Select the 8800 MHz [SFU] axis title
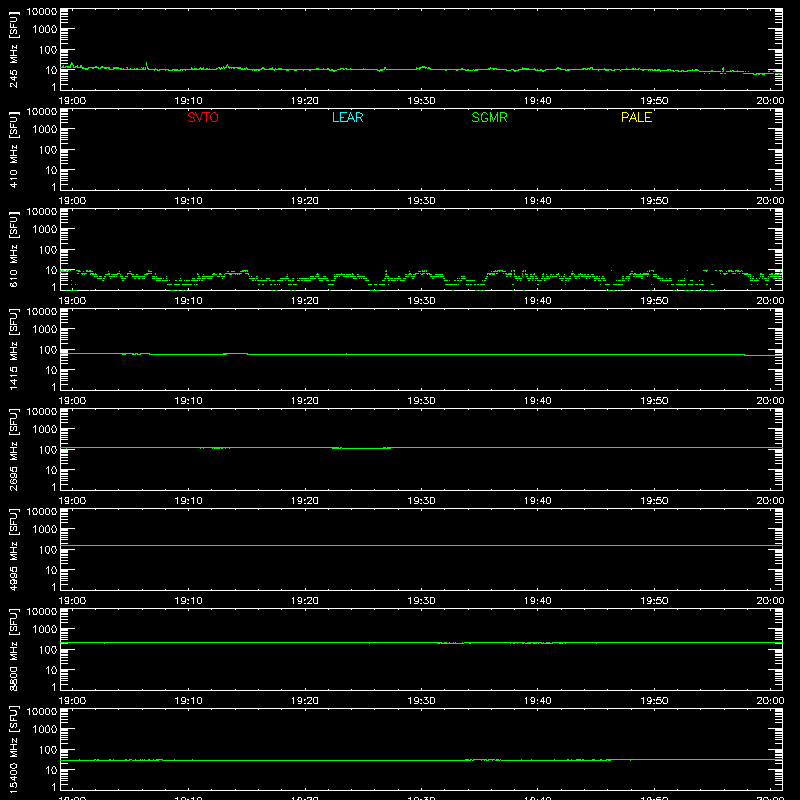The width and height of the screenshot is (800, 800). pyautogui.click(x=13, y=649)
